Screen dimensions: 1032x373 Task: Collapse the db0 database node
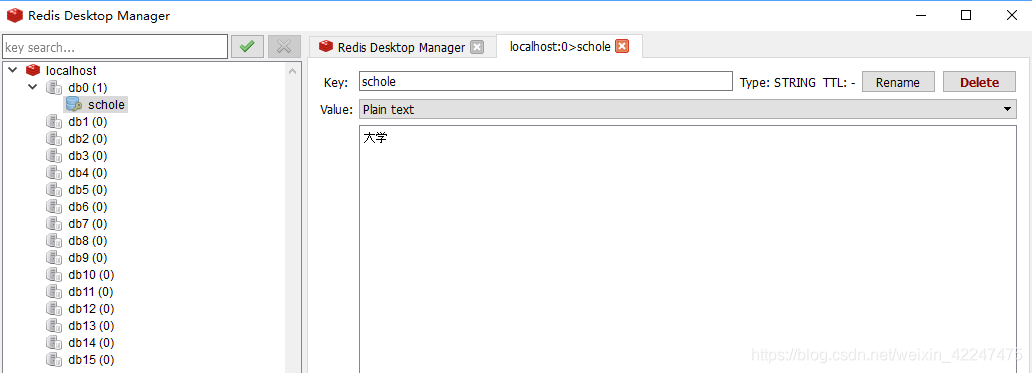click(33, 87)
